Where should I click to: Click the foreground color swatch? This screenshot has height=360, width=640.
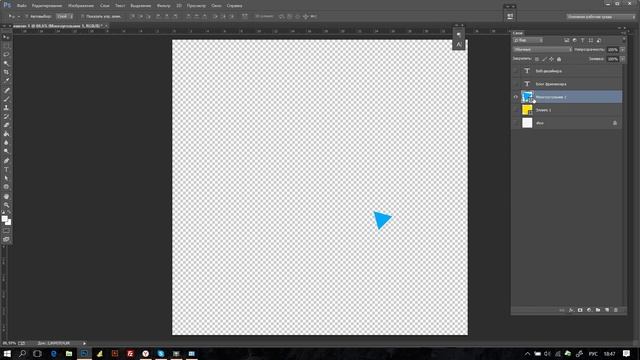(x=4, y=219)
